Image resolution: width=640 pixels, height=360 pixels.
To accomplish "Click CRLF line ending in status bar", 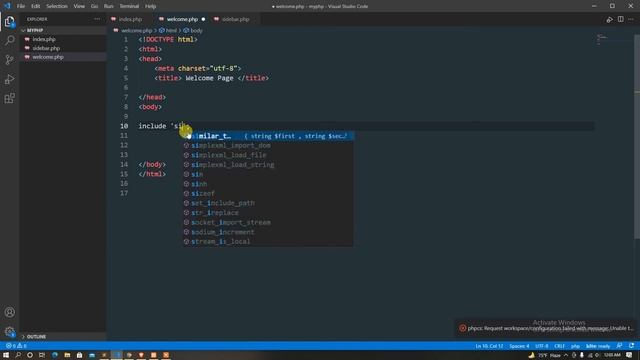I will click(x=559, y=346).
